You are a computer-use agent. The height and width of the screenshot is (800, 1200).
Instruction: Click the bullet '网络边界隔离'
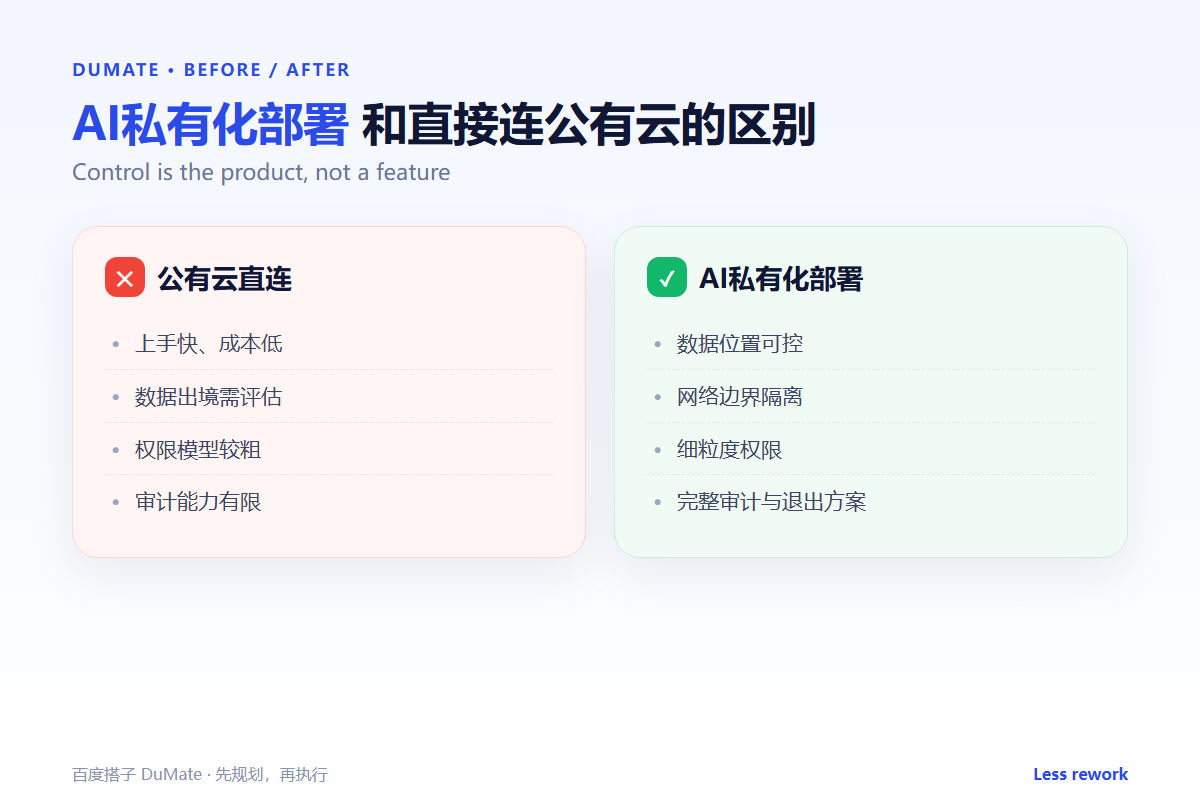(x=740, y=397)
